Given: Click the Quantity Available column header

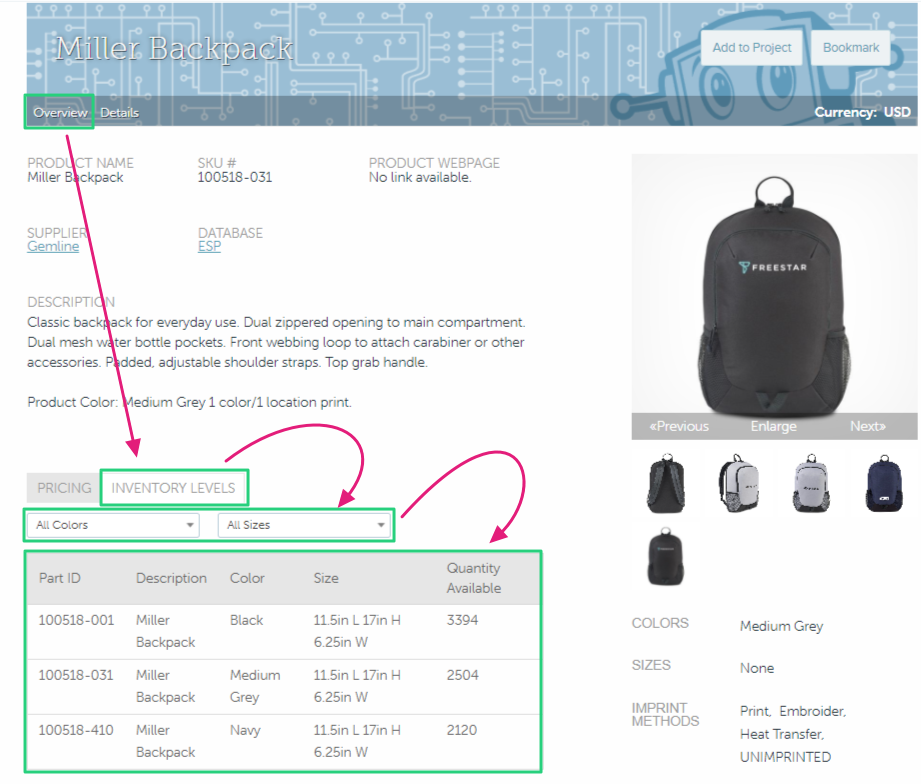Looking at the screenshot, I should pos(474,578).
